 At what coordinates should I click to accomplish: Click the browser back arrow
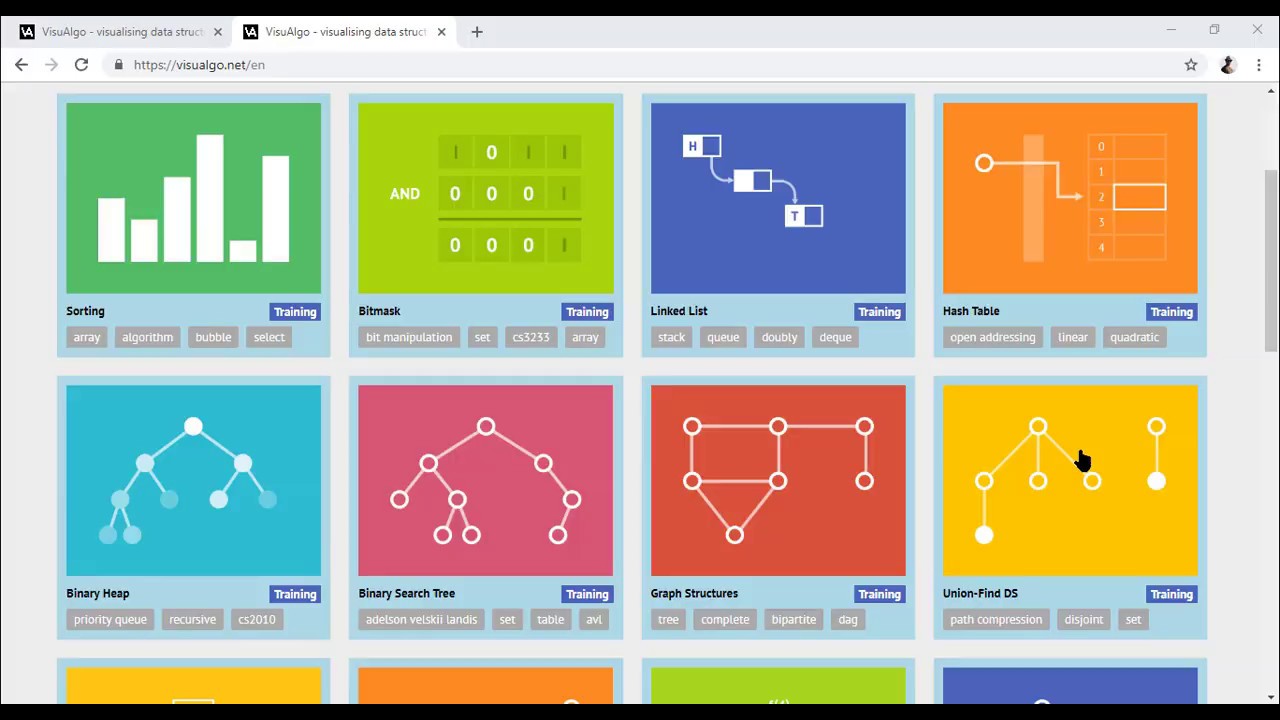[x=21, y=65]
